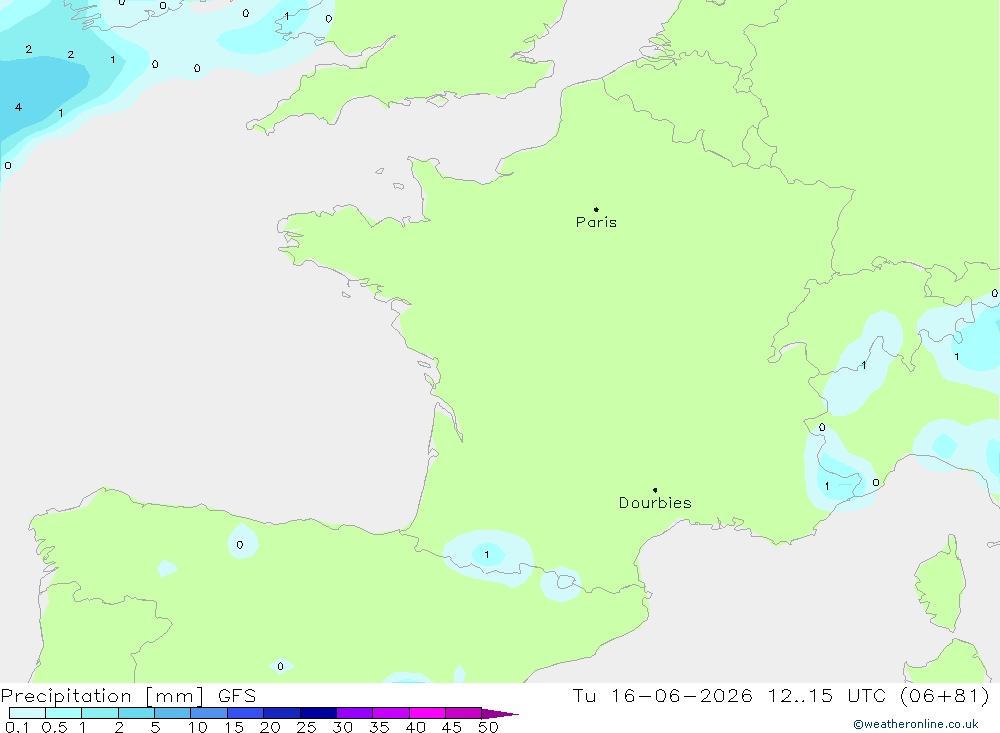Image resolution: width=1000 pixels, height=733 pixels.
Task: Click the 'Precipitation [mm]' title text
Action: click(102, 696)
